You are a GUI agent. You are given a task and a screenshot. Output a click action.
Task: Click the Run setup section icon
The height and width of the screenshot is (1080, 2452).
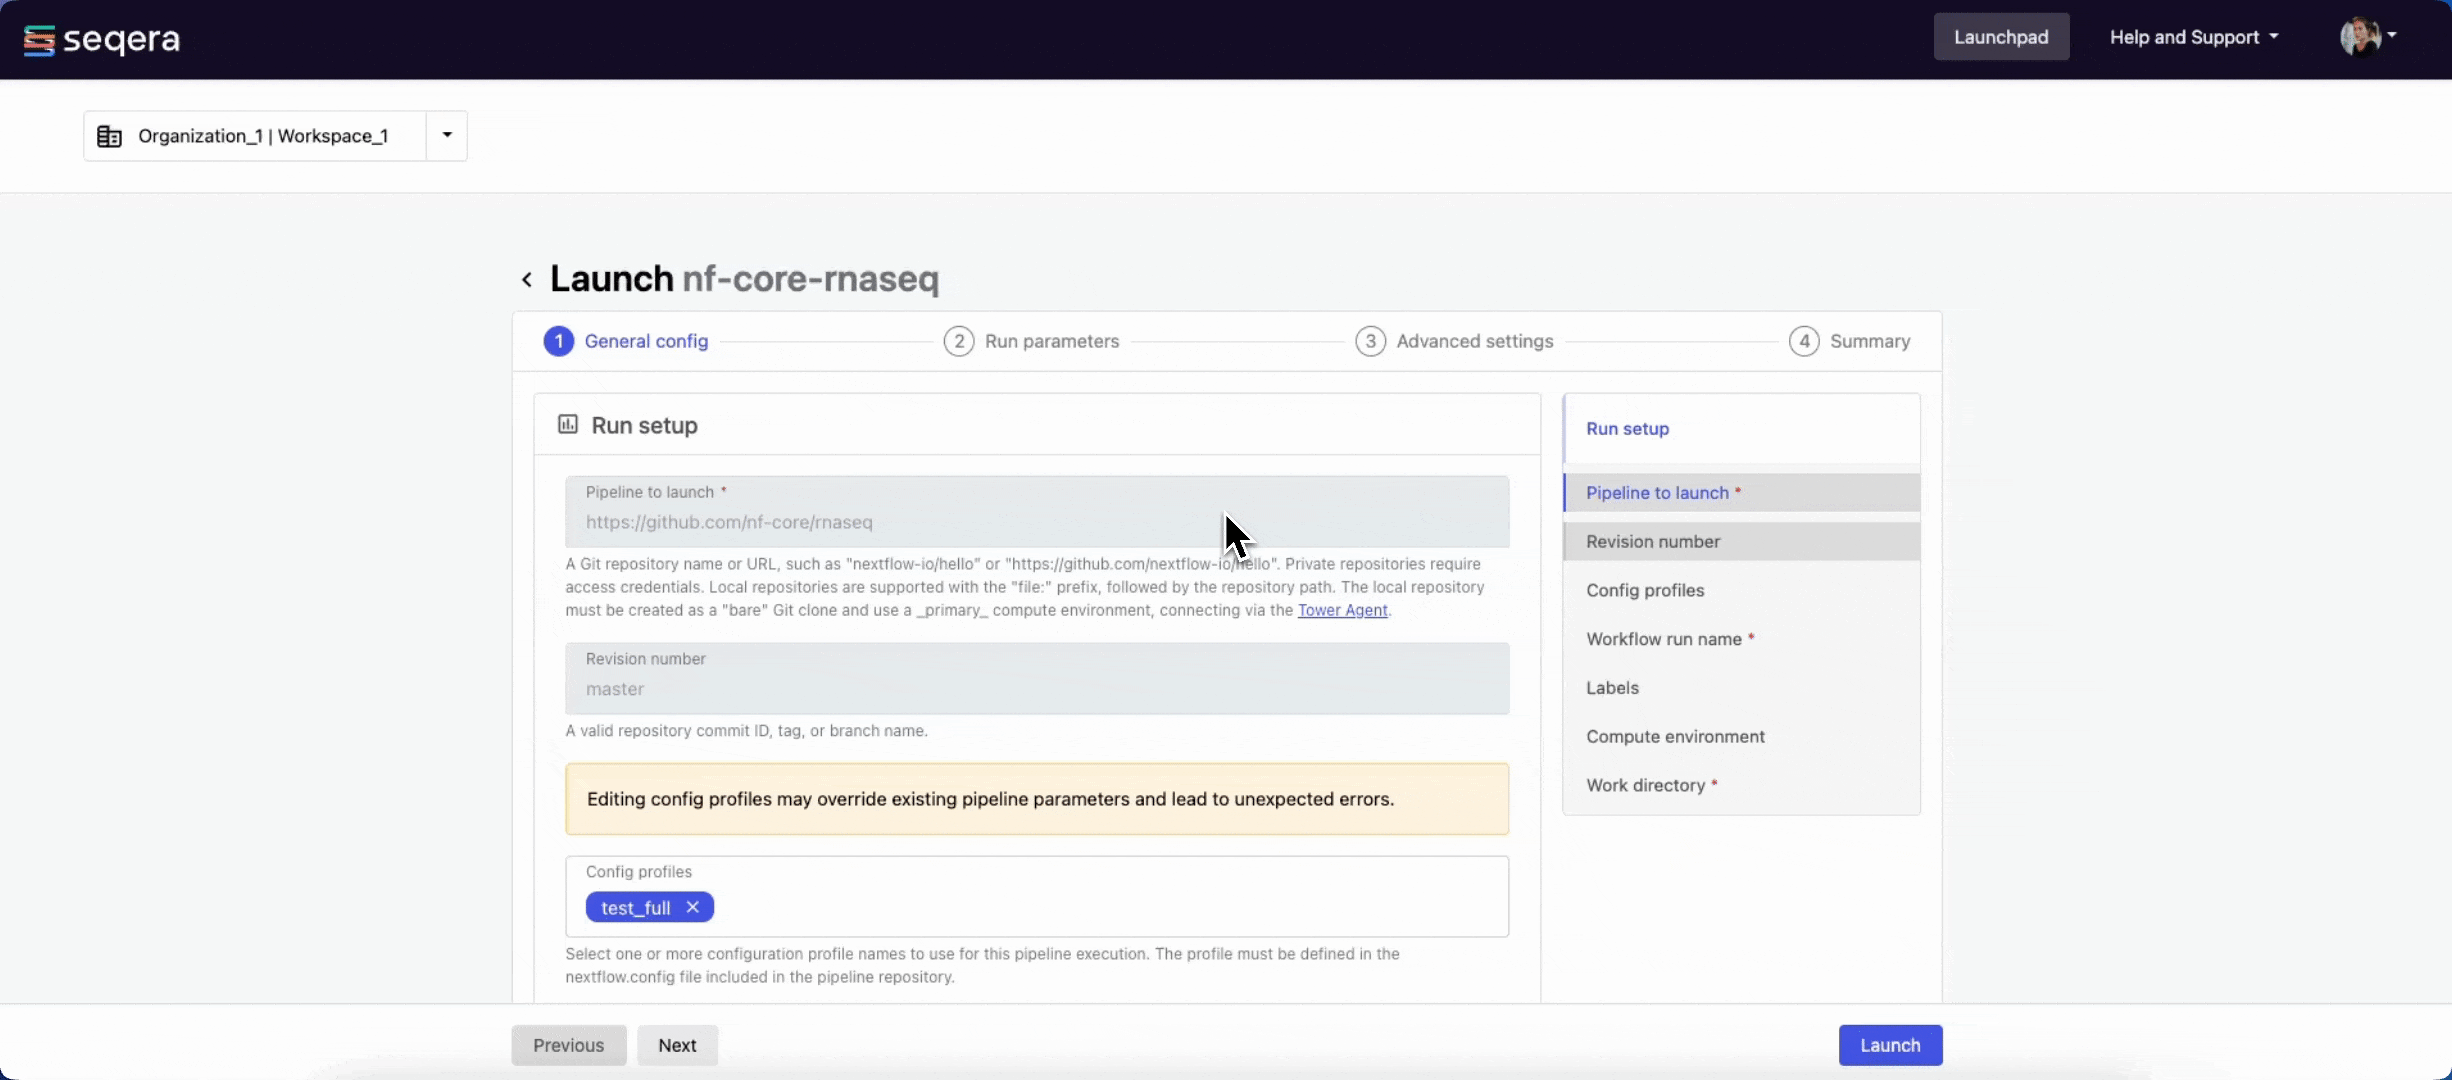click(x=568, y=424)
